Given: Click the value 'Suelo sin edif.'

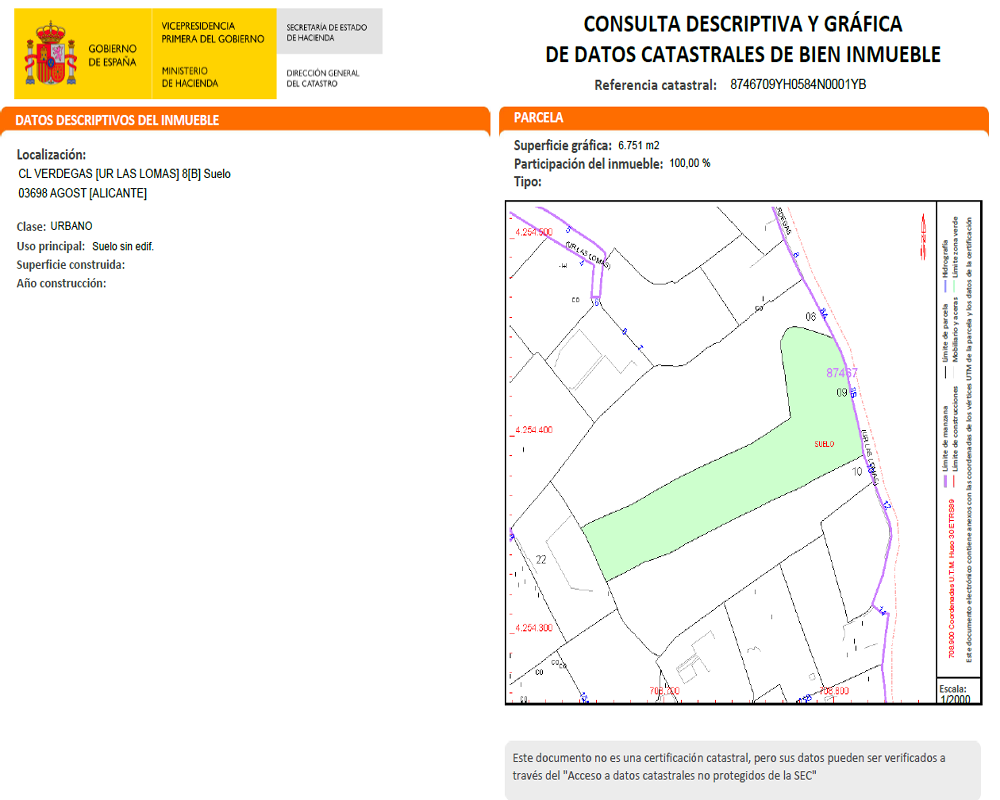Looking at the screenshot, I should [123, 246].
